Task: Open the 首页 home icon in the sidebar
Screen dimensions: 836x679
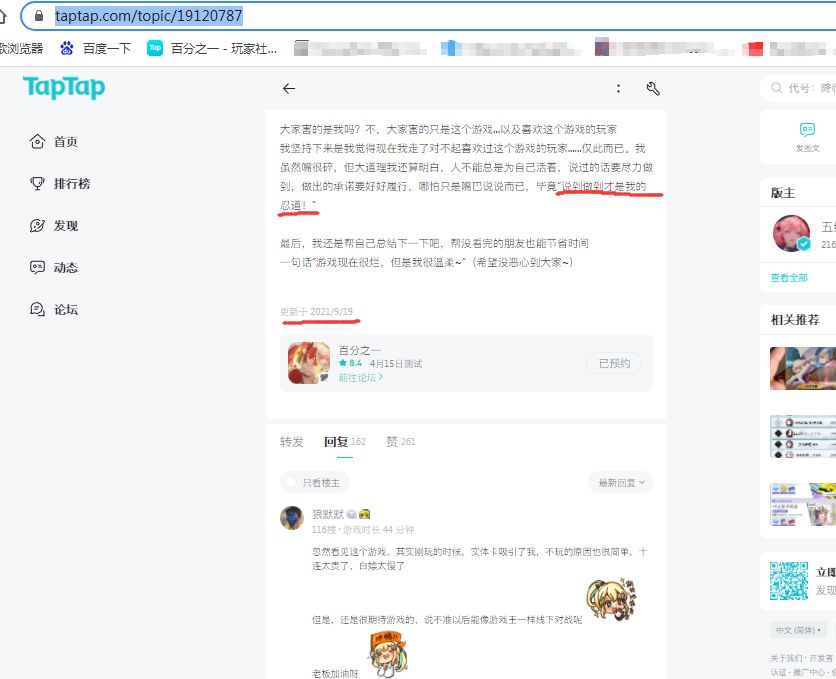Action: pyautogui.click(x=37, y=142)
